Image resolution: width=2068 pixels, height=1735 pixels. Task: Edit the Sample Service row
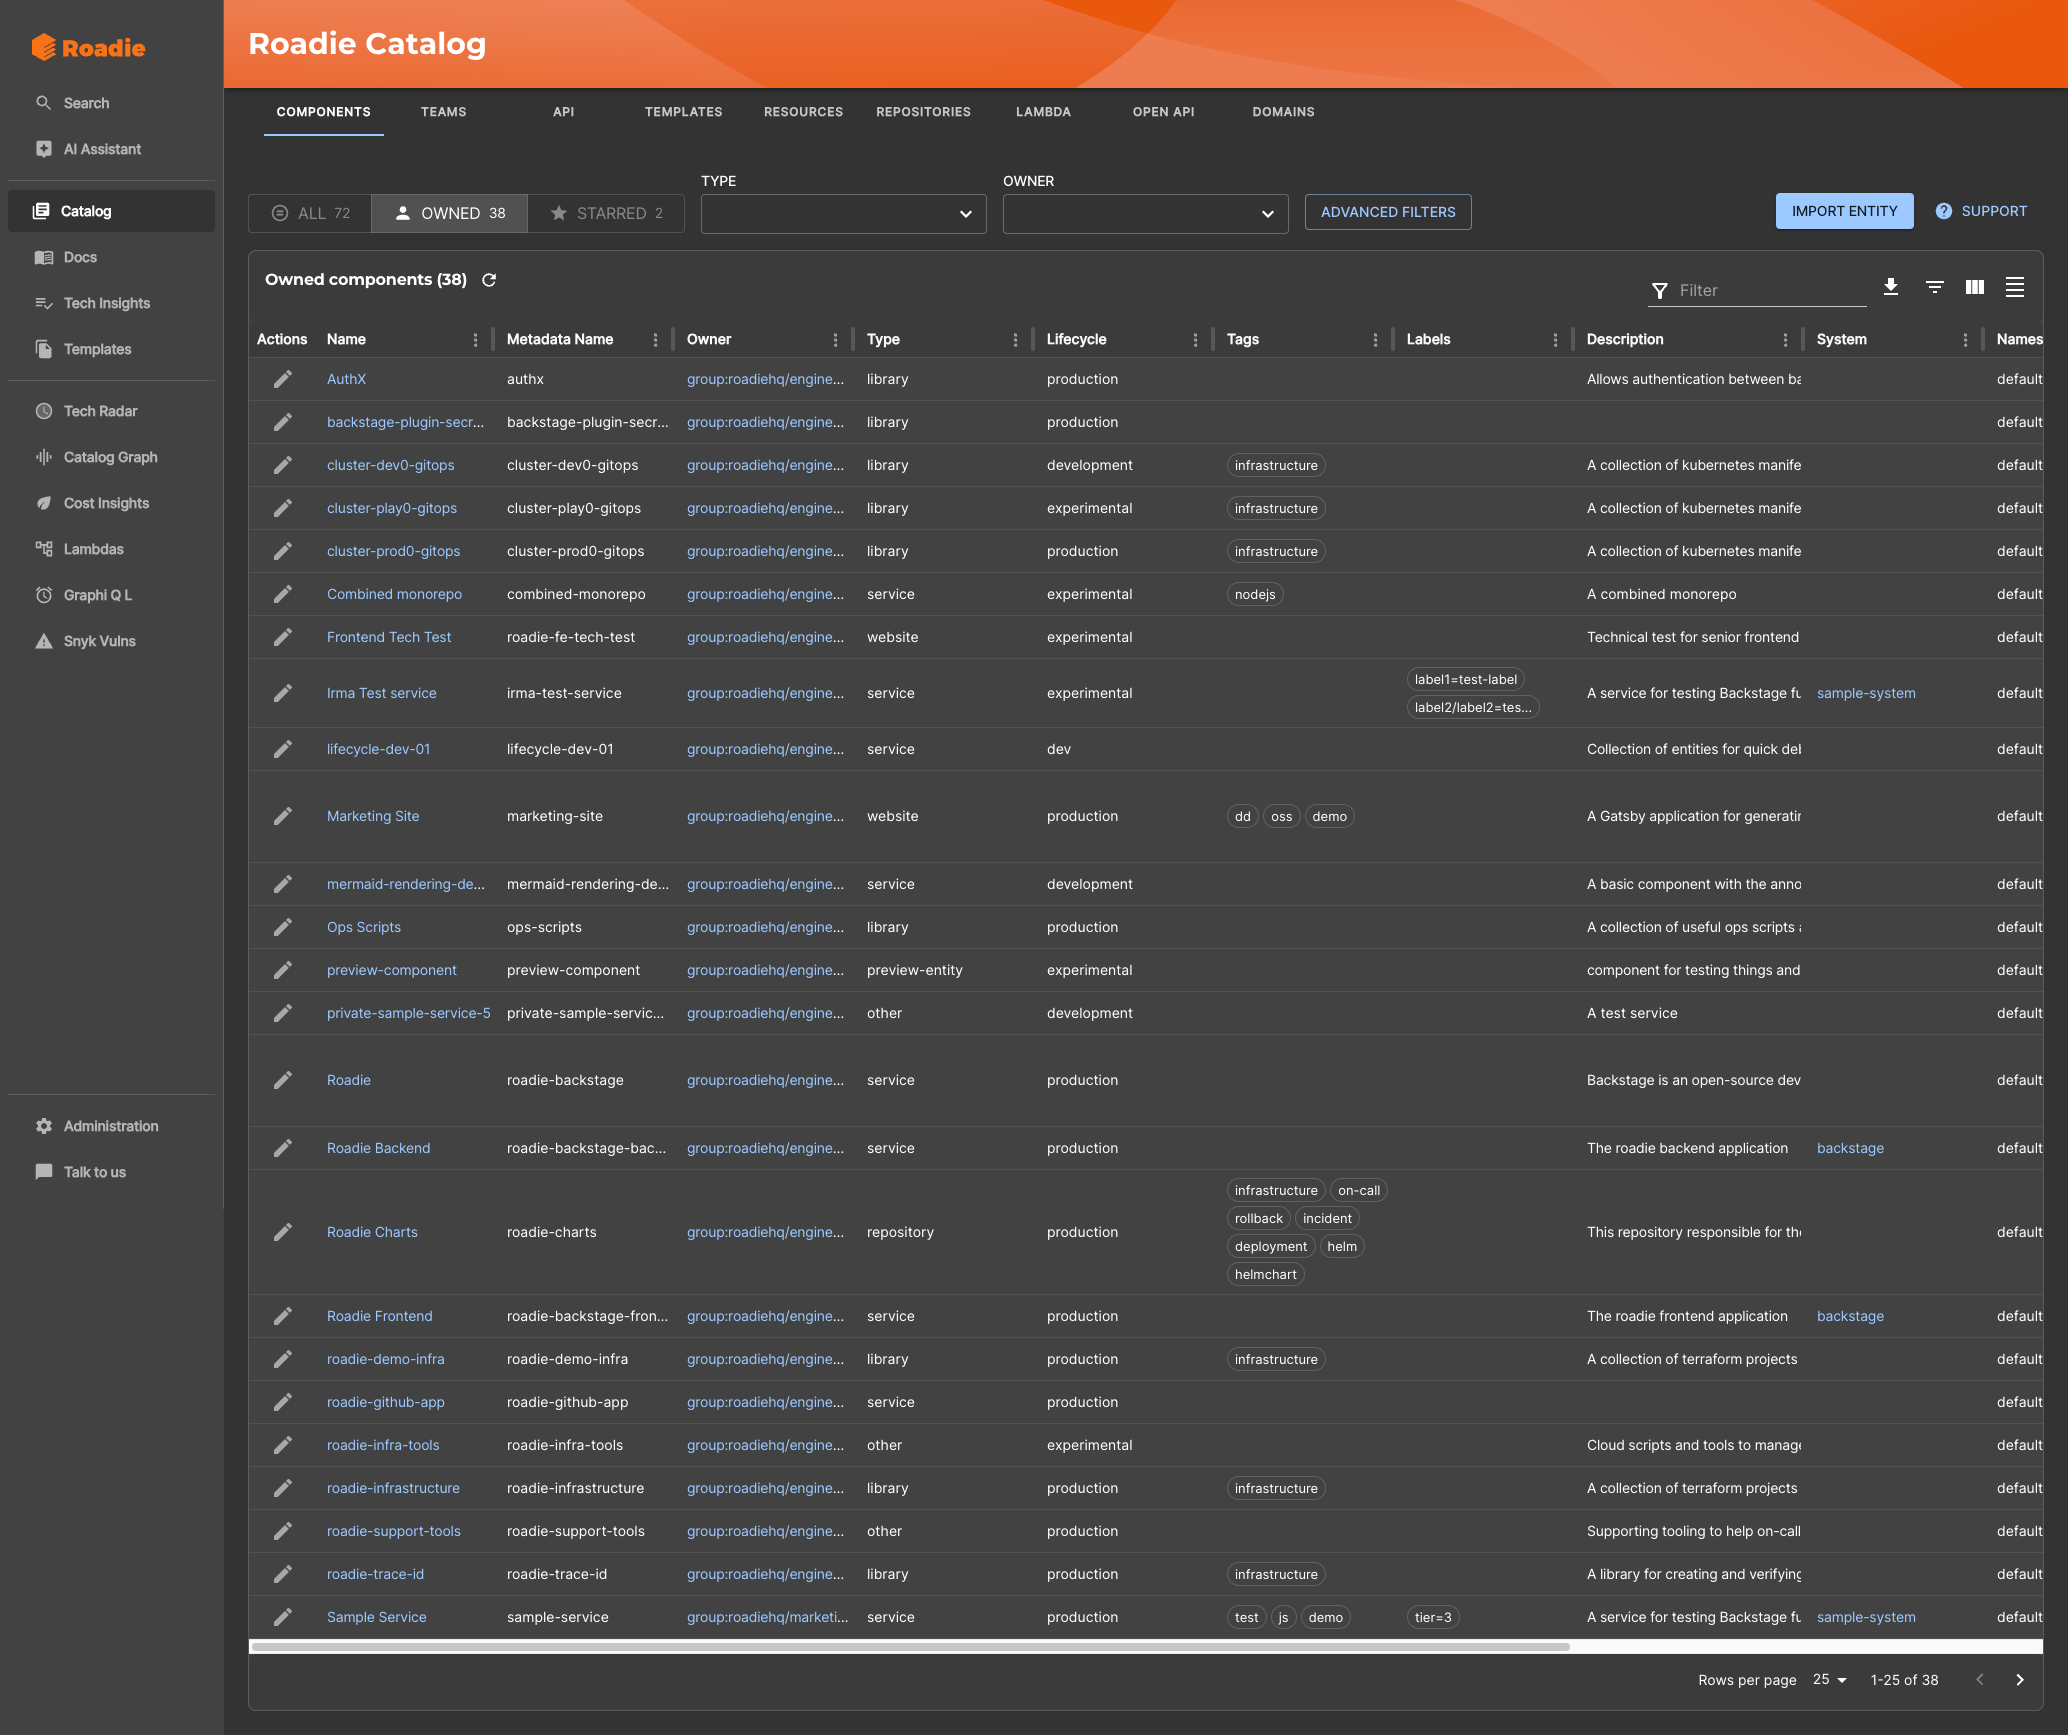coord(283,1617)
